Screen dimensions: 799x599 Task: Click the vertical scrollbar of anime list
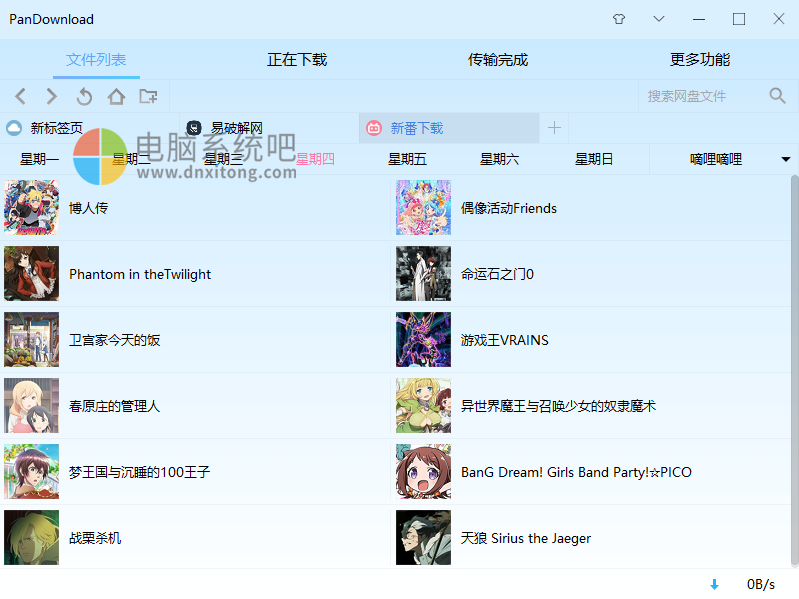click(794, 371)
